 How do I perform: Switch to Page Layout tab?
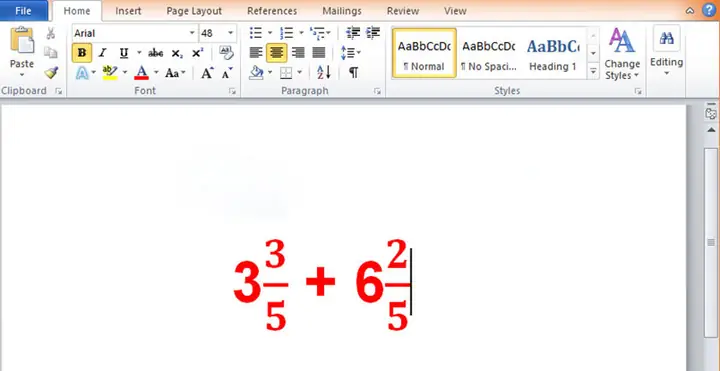tap(194, 11)
